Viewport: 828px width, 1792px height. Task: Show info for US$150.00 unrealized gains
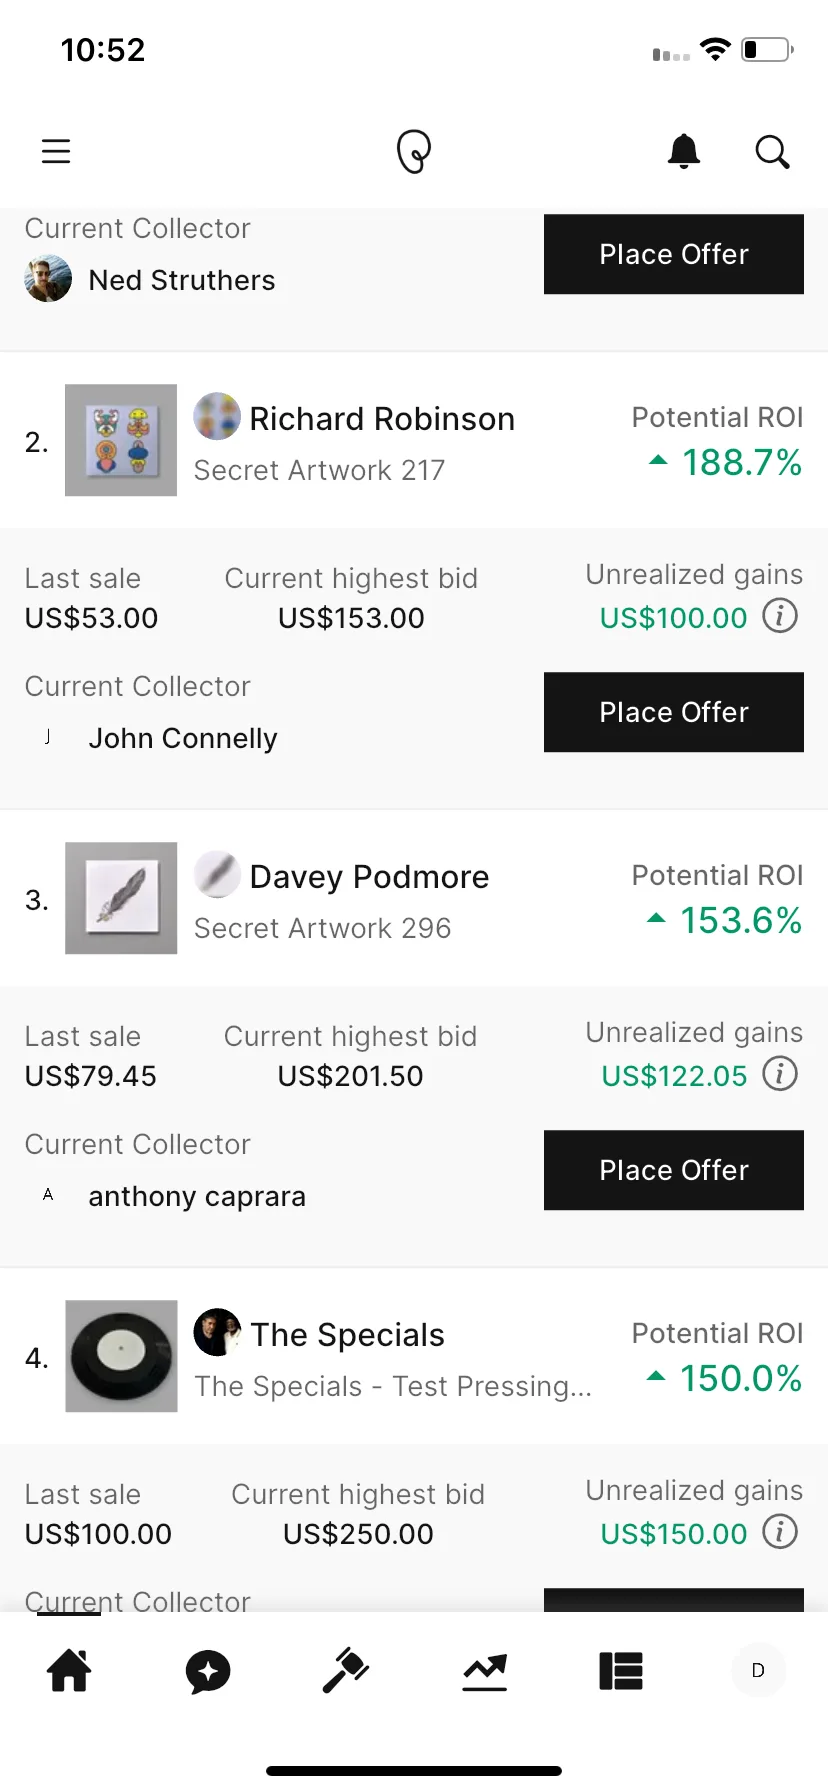pyautogui.click(x=780, y=1532)
